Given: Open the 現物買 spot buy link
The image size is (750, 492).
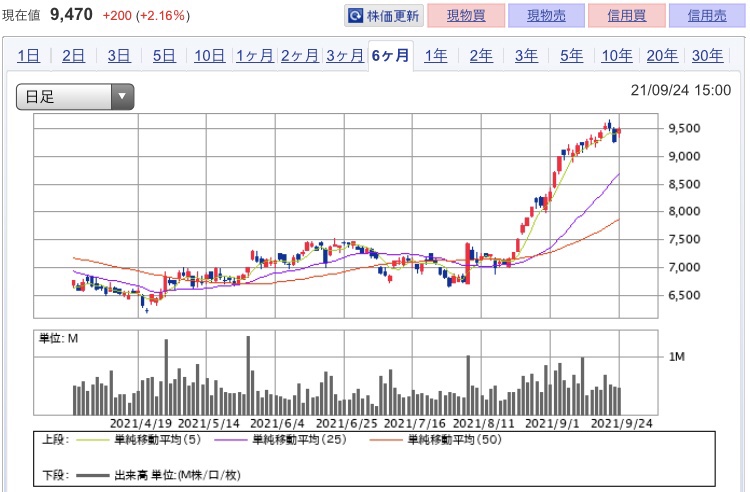Looking at the screenshot, I should (x=466, y=15).
